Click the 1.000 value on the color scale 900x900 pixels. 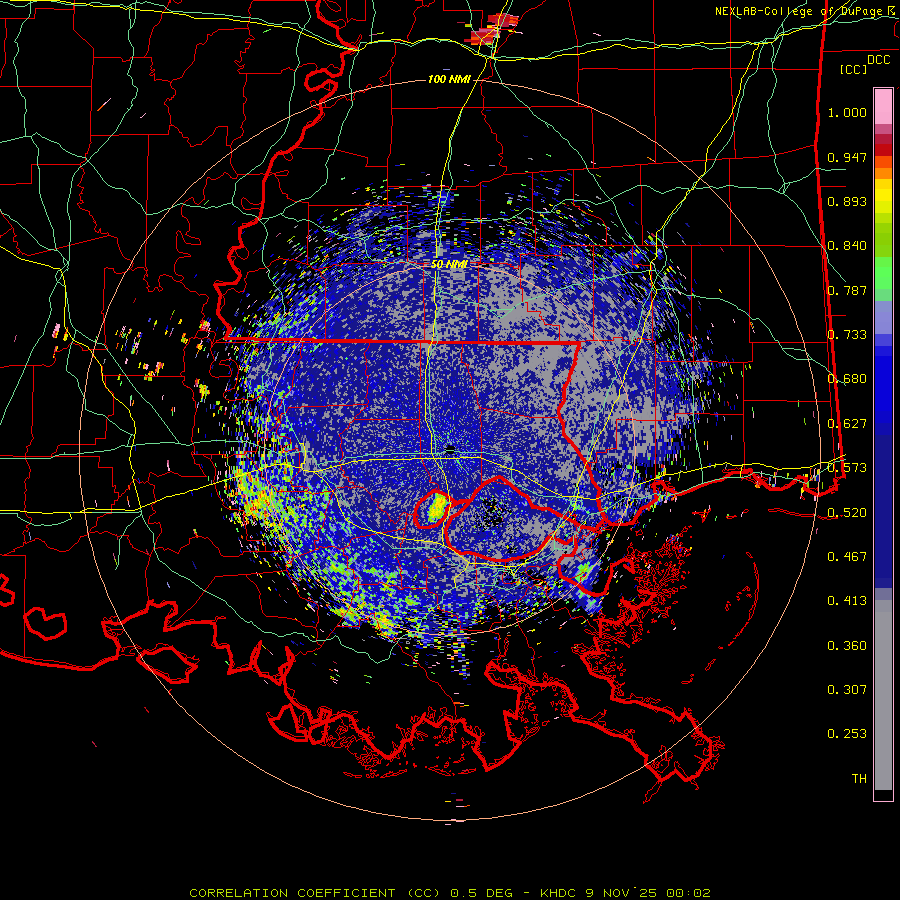pos(847,112)
